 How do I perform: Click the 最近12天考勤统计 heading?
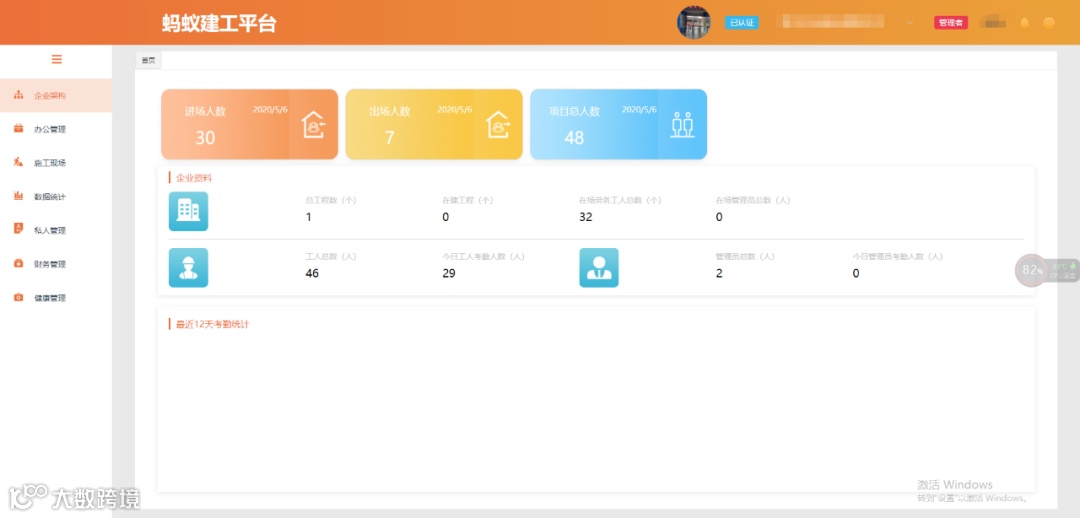(212, 324)
